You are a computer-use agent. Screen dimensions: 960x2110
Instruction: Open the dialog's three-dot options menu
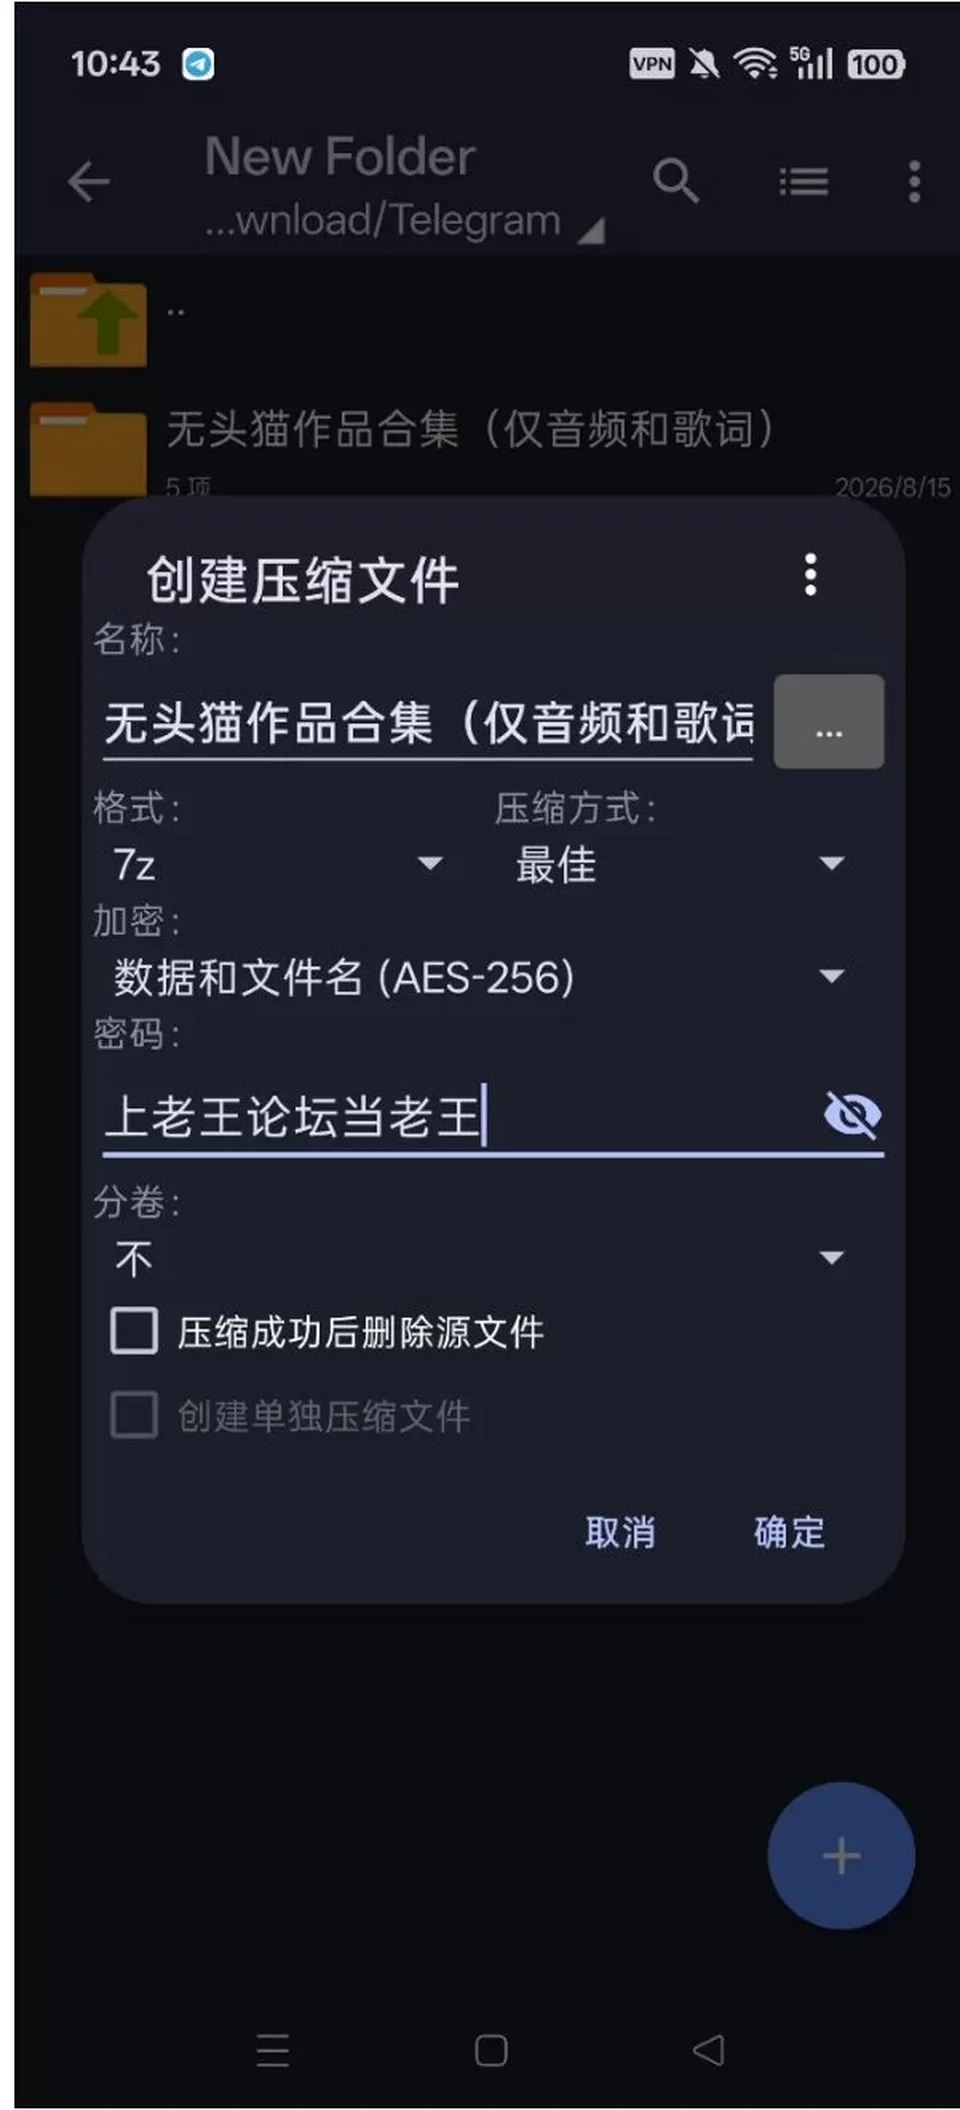point(811,575)
